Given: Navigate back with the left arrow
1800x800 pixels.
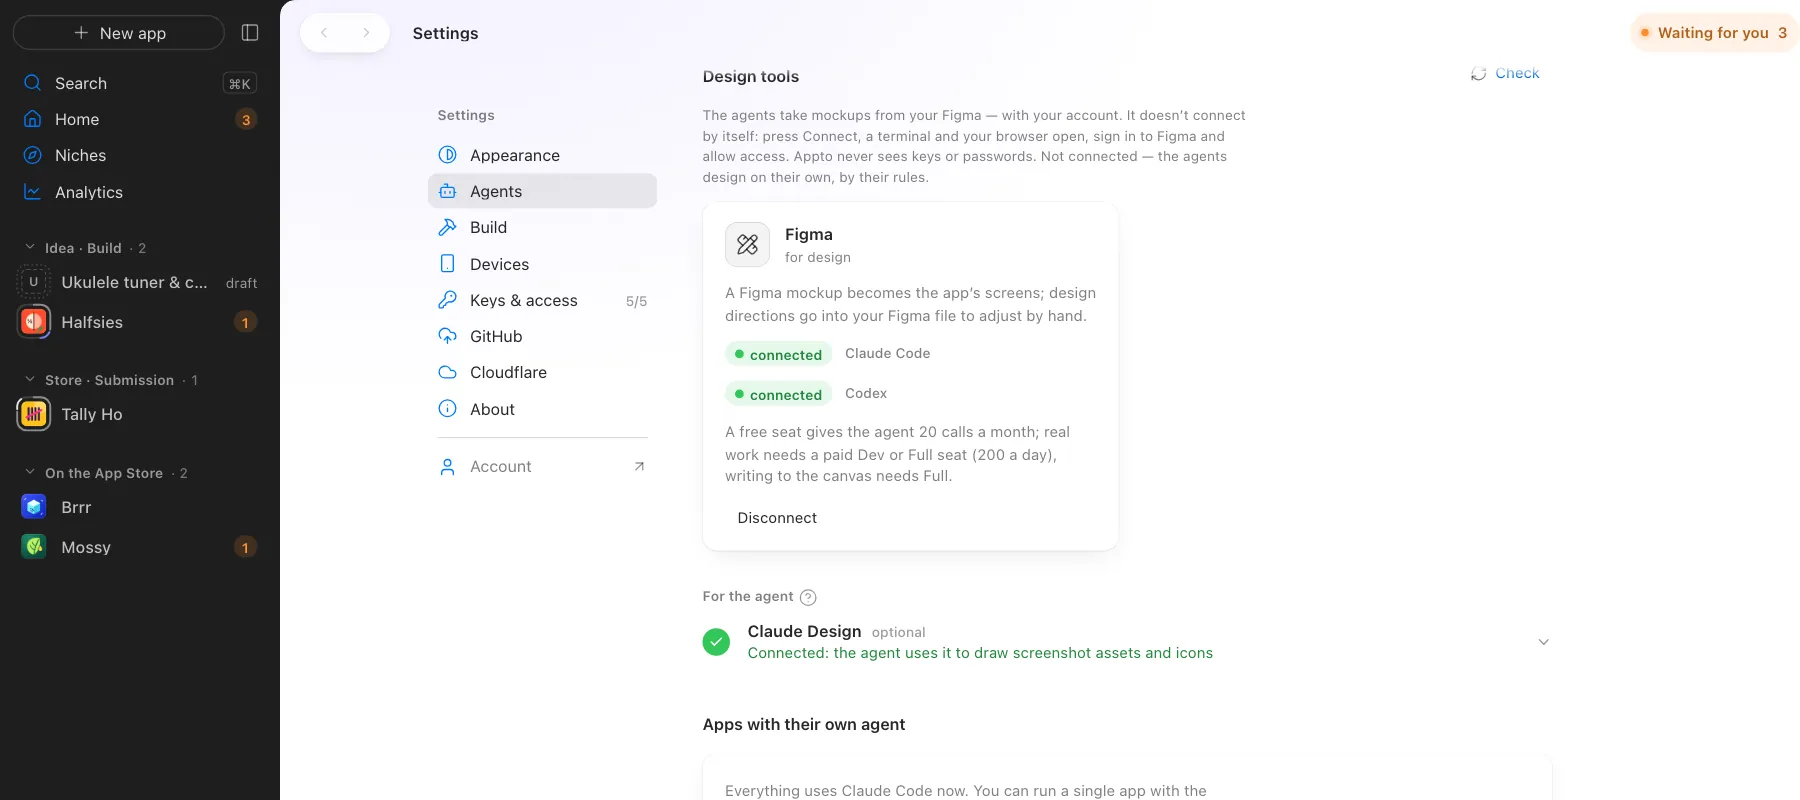Looking at the screenshot, I should (324, 33).
